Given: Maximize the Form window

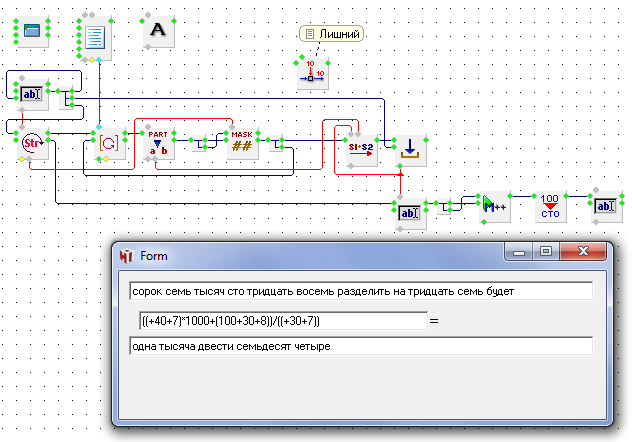Looking at the screenshot, I should [546, 254].
